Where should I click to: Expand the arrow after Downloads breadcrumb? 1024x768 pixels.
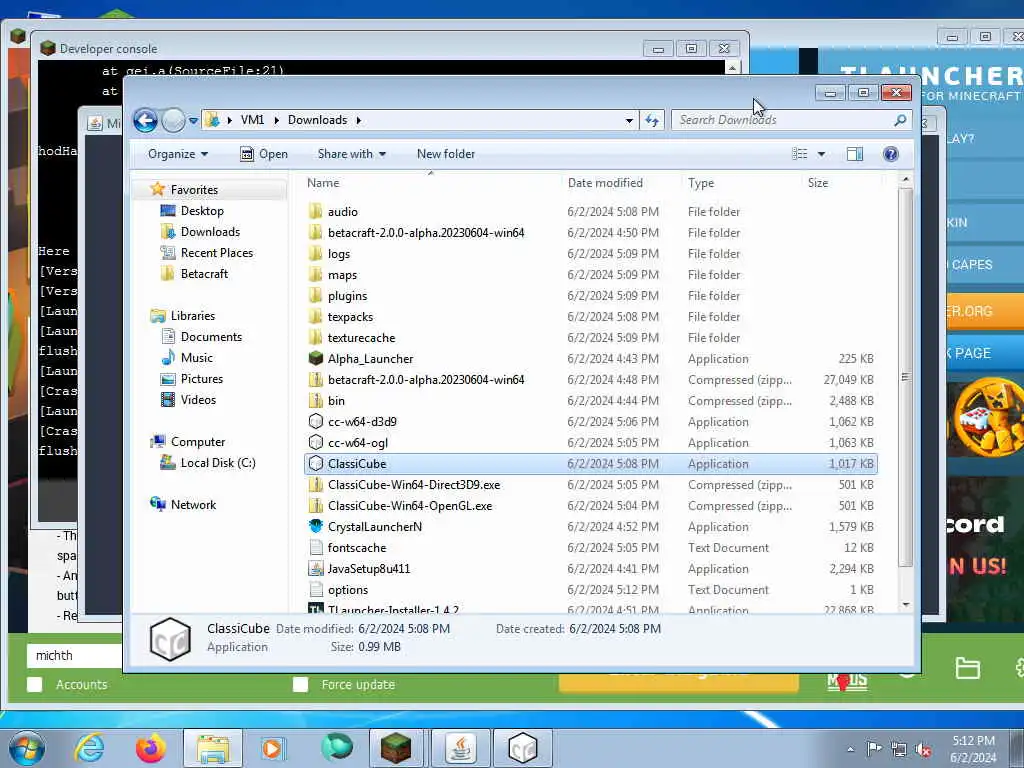[359, 120]
